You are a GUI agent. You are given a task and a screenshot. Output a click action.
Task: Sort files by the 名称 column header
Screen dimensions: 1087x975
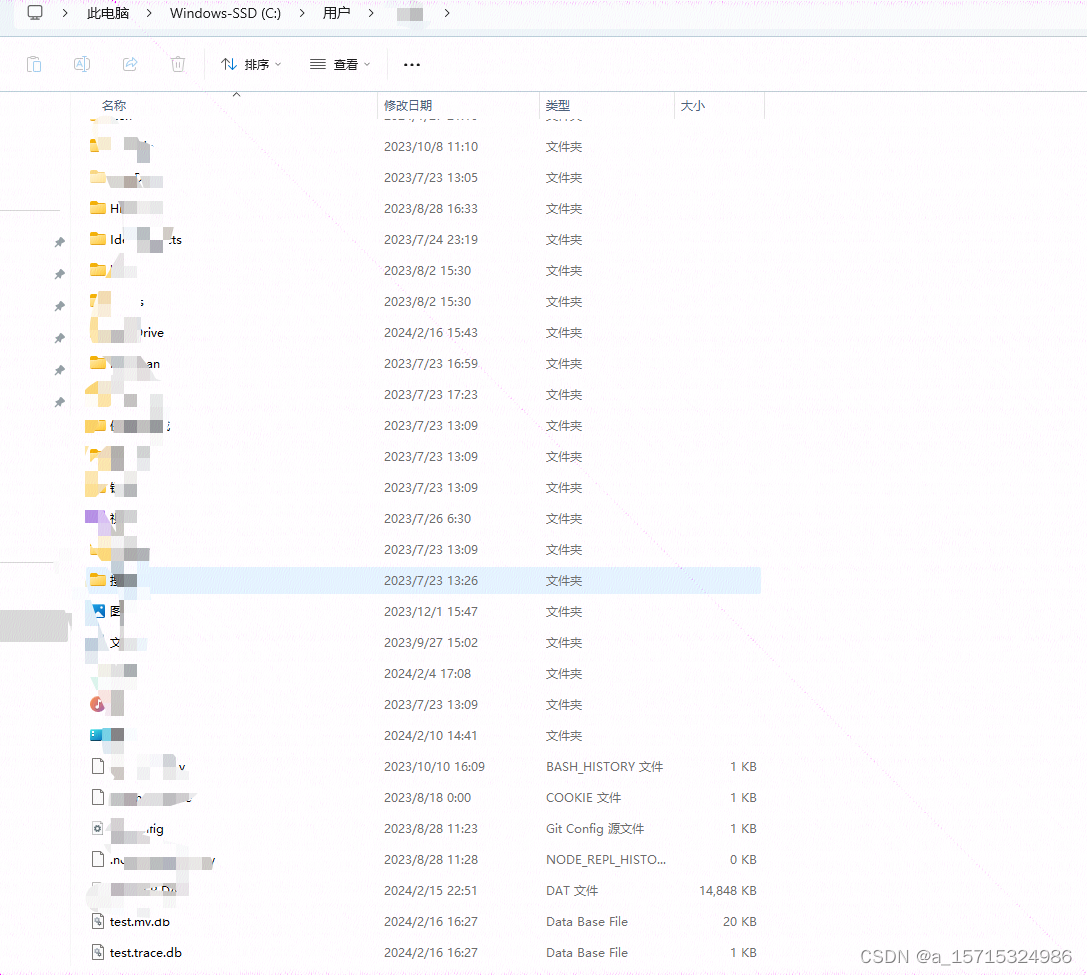pyautogui.click(x=114, y=105)
